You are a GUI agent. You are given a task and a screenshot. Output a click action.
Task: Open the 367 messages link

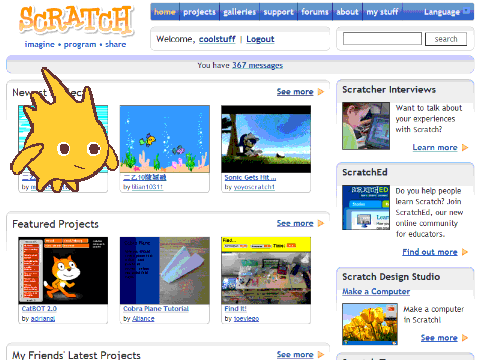[x=257, y=65]
